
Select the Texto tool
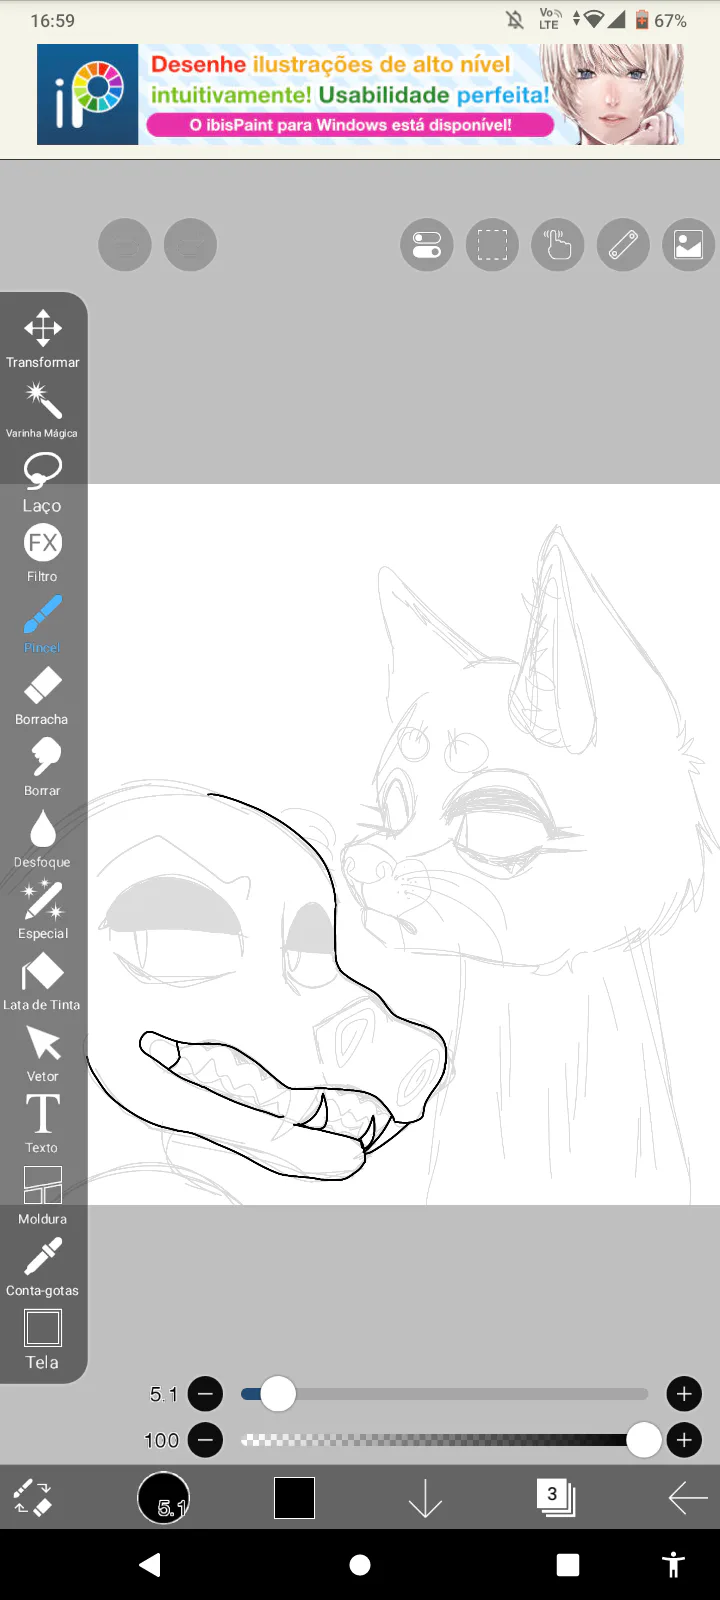pos(42,1124)
